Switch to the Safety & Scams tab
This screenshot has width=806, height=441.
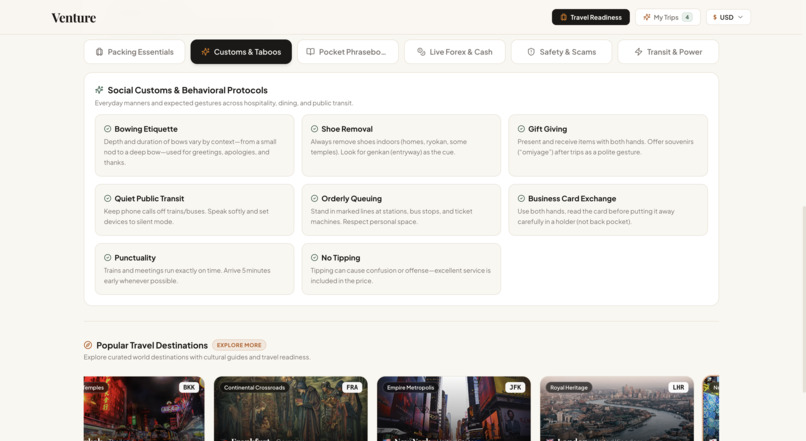(561, 52)
